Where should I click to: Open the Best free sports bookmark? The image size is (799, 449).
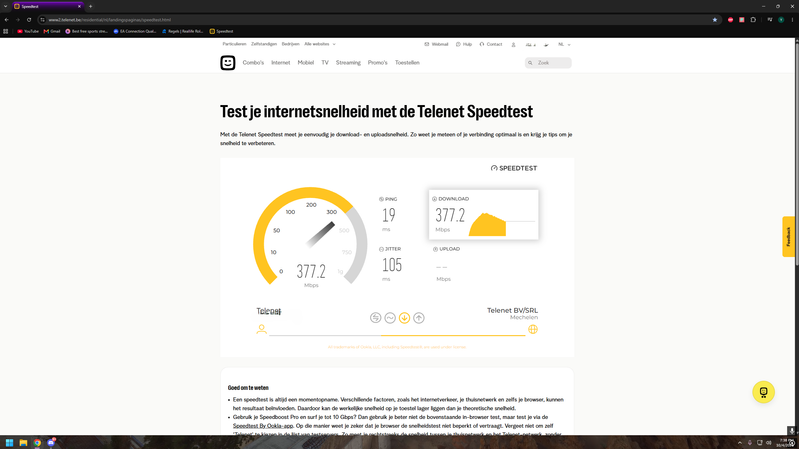86,32
